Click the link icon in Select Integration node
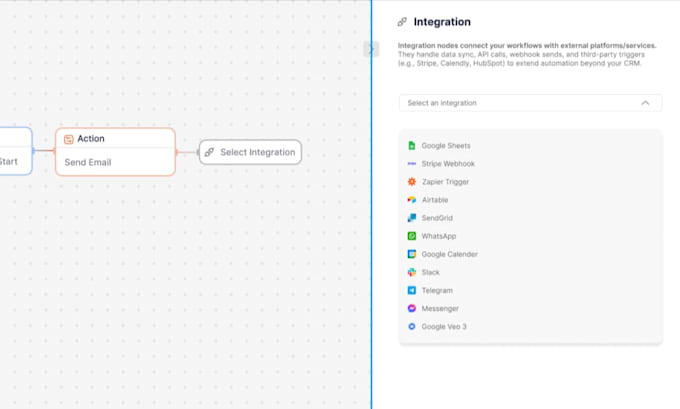680x409 pixels. pos(209,152)
